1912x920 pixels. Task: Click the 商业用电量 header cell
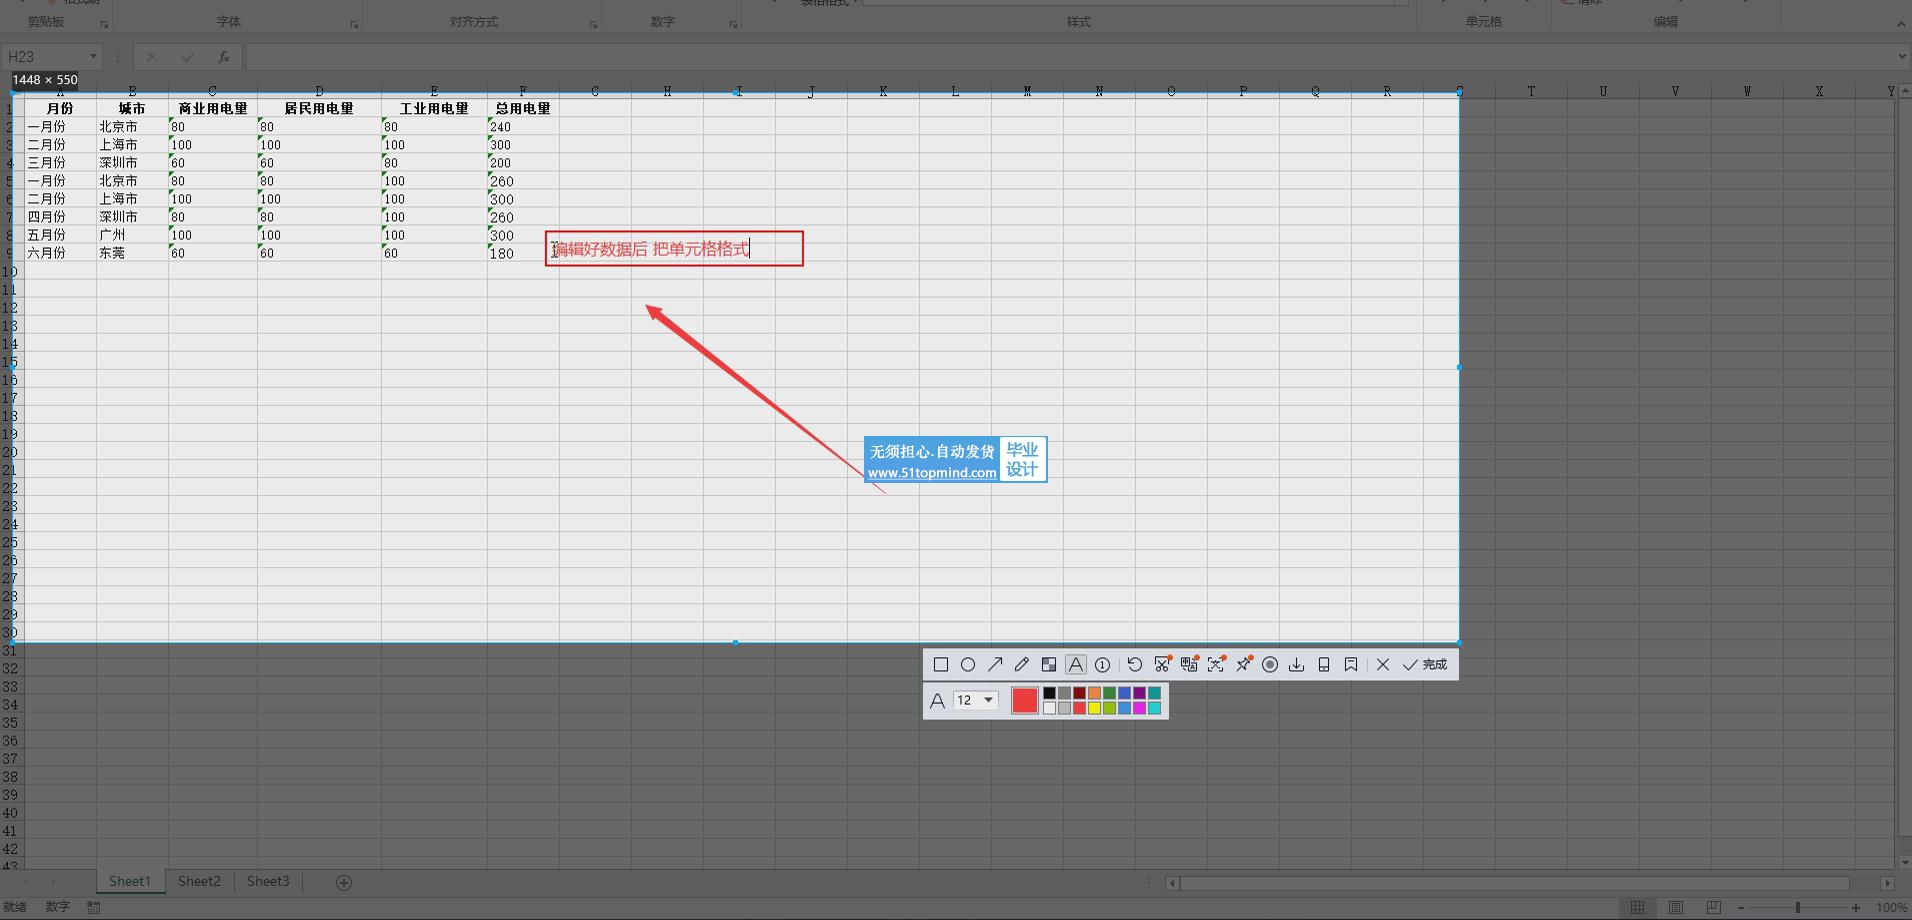coord(213,108)
